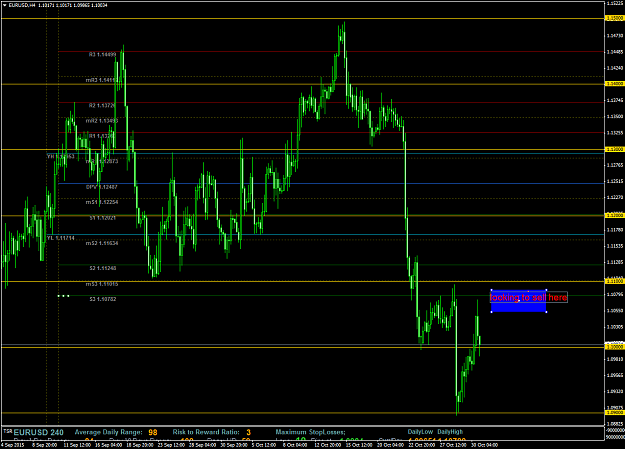
Task: Click the mS3 mid-pivot label
Action: click(x=102, y=284)
